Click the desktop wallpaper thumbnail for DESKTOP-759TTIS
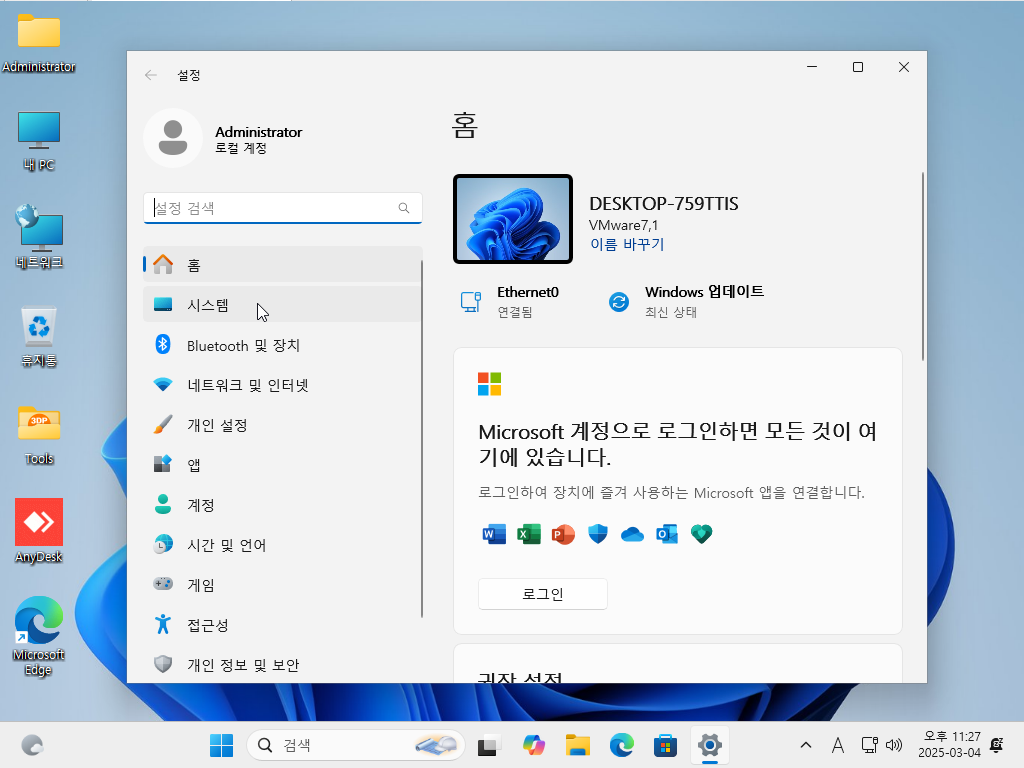The height and width of the screenshot is (768, 1024). point(513,219)
